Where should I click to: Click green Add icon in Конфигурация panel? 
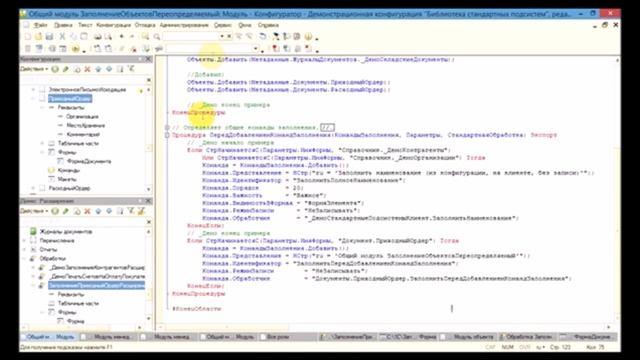point(55,69)
